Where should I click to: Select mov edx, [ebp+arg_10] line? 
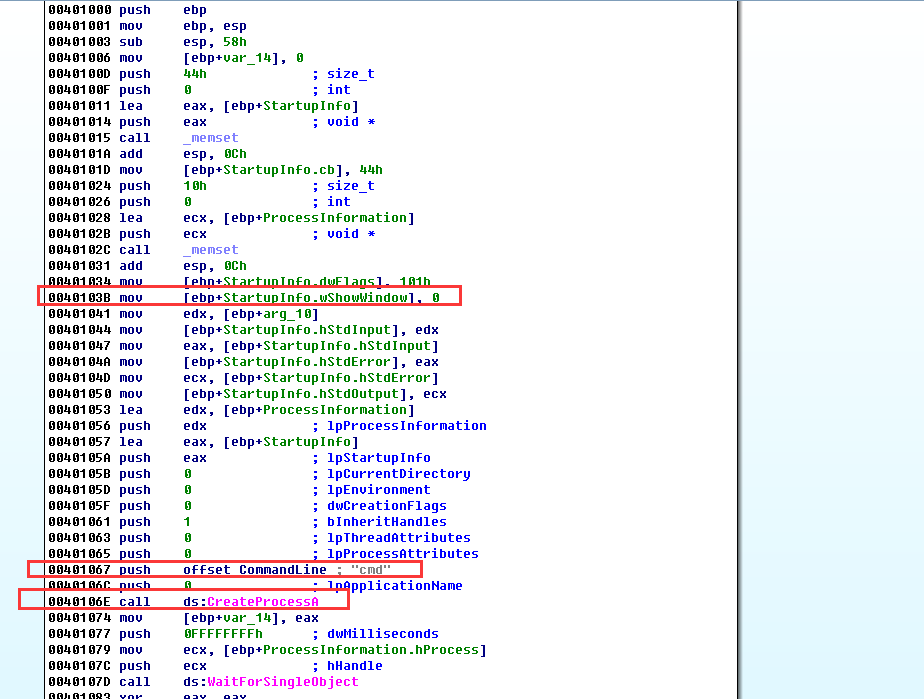183,314
